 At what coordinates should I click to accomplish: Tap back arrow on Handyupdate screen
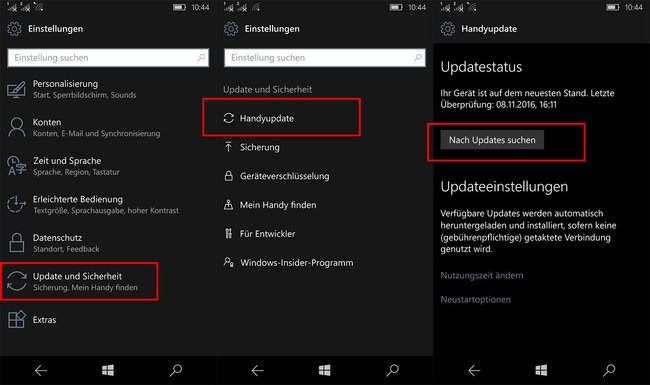point(474,370)
